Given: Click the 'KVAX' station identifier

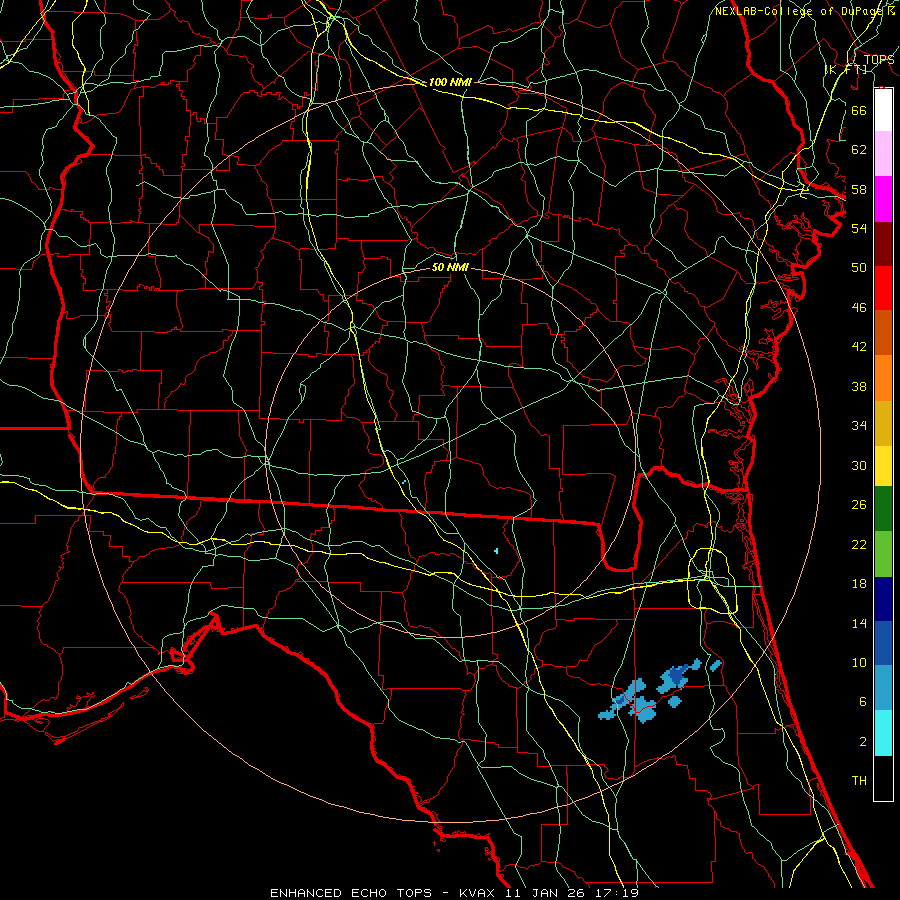Looking at the screenshot, I should [478, 893].
